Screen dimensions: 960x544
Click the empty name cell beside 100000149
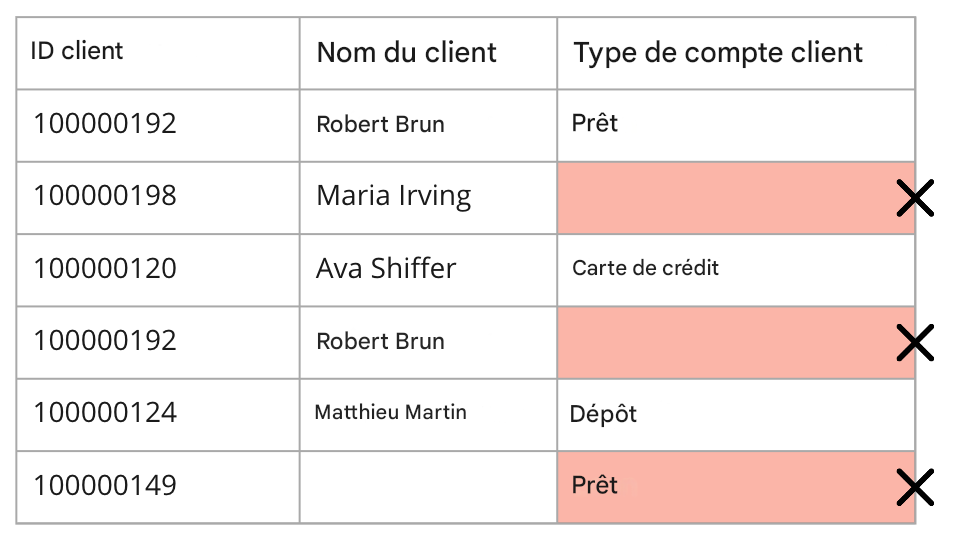click(x=427, y=486)
